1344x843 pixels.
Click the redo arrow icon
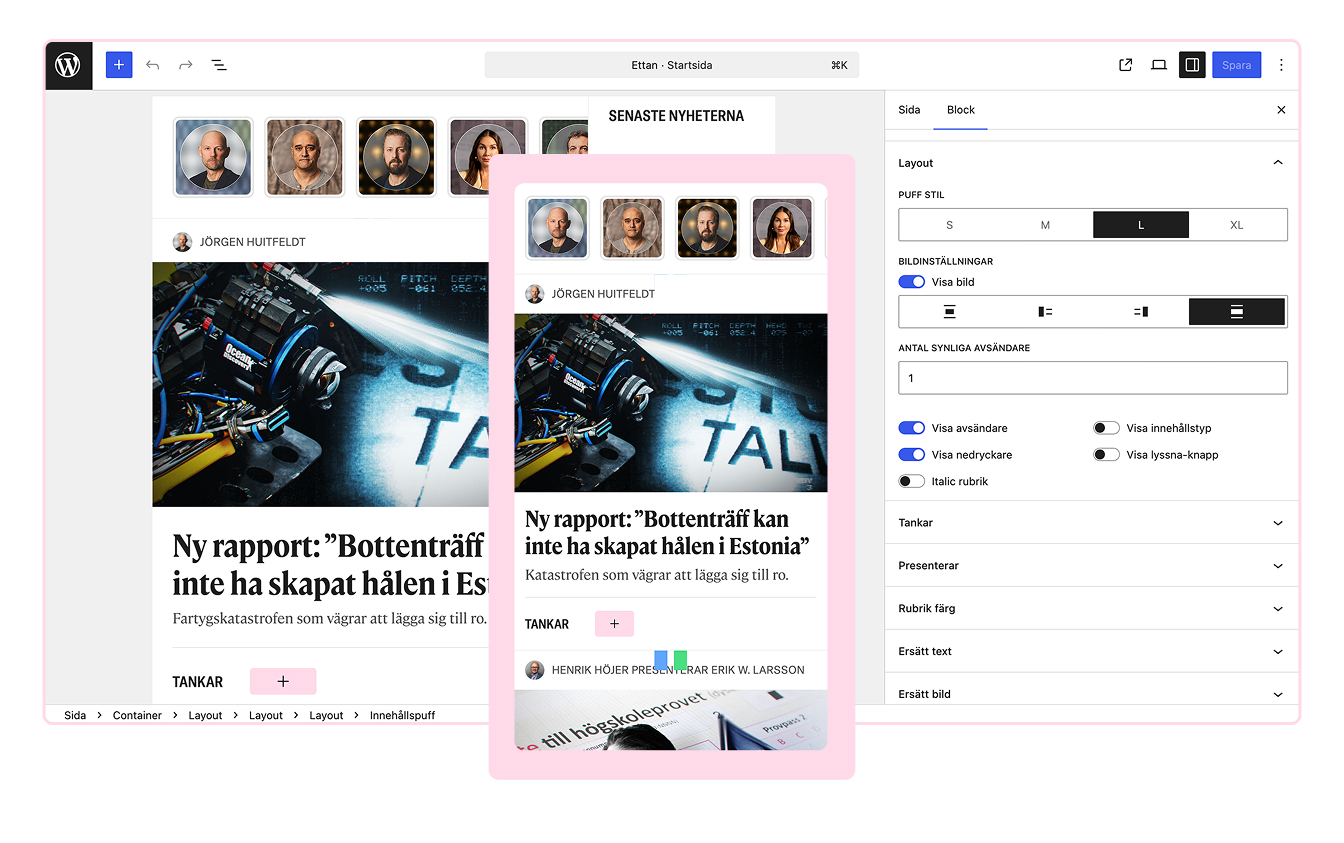coord(185,65)
